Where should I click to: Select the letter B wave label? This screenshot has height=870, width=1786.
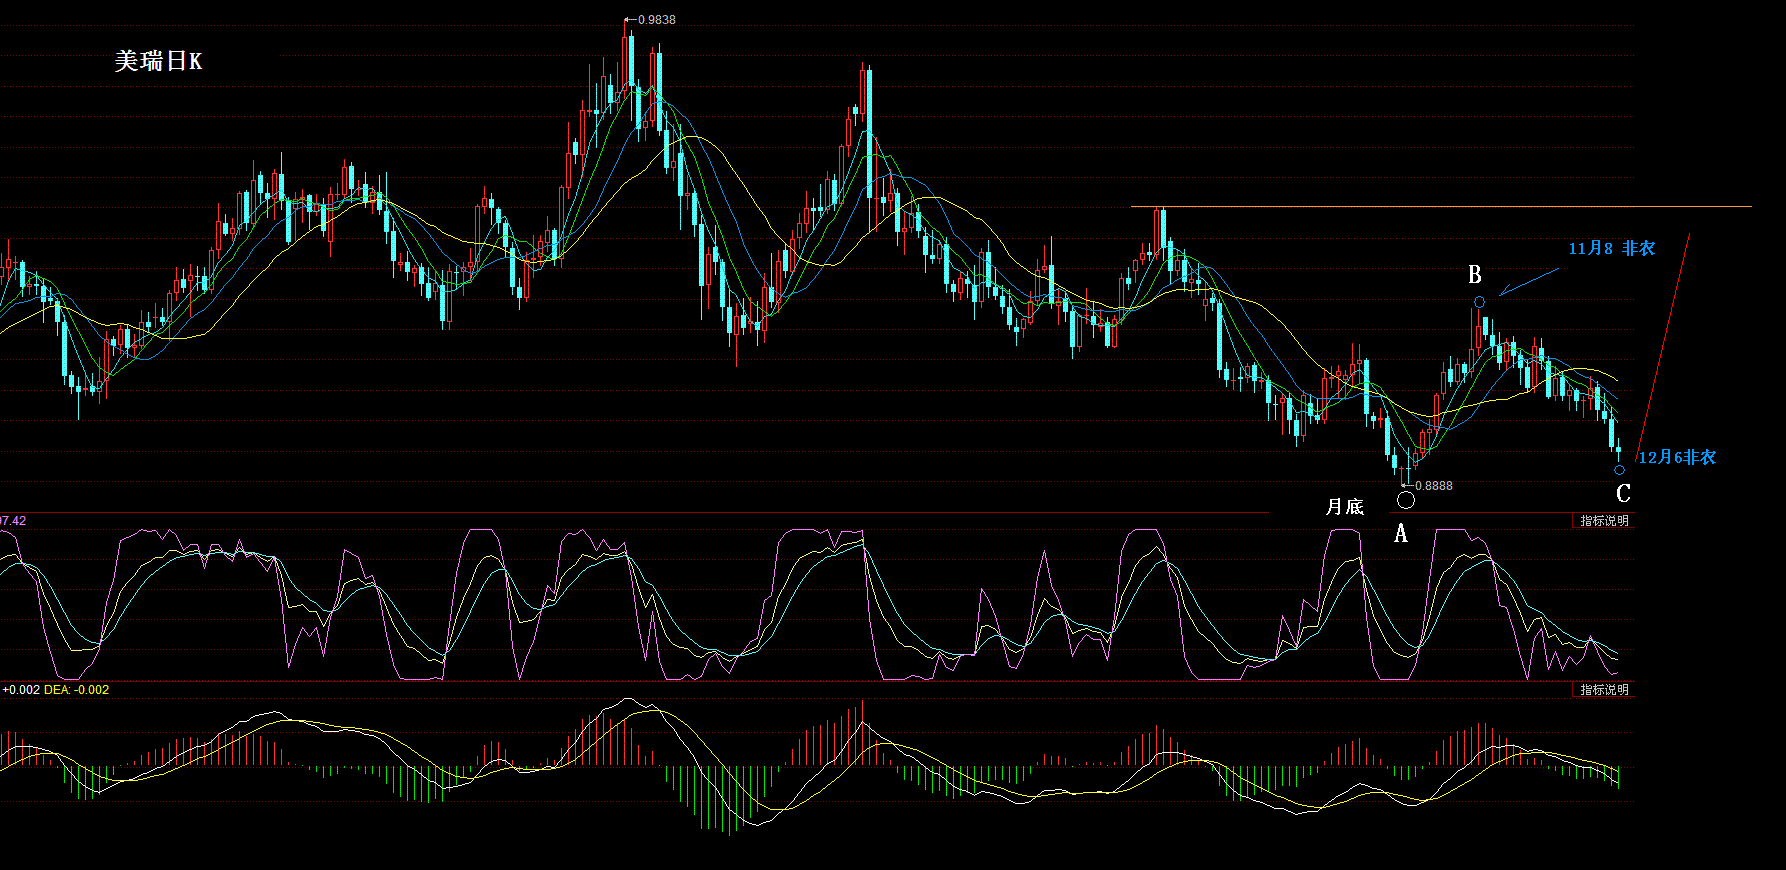point(1475,275)
